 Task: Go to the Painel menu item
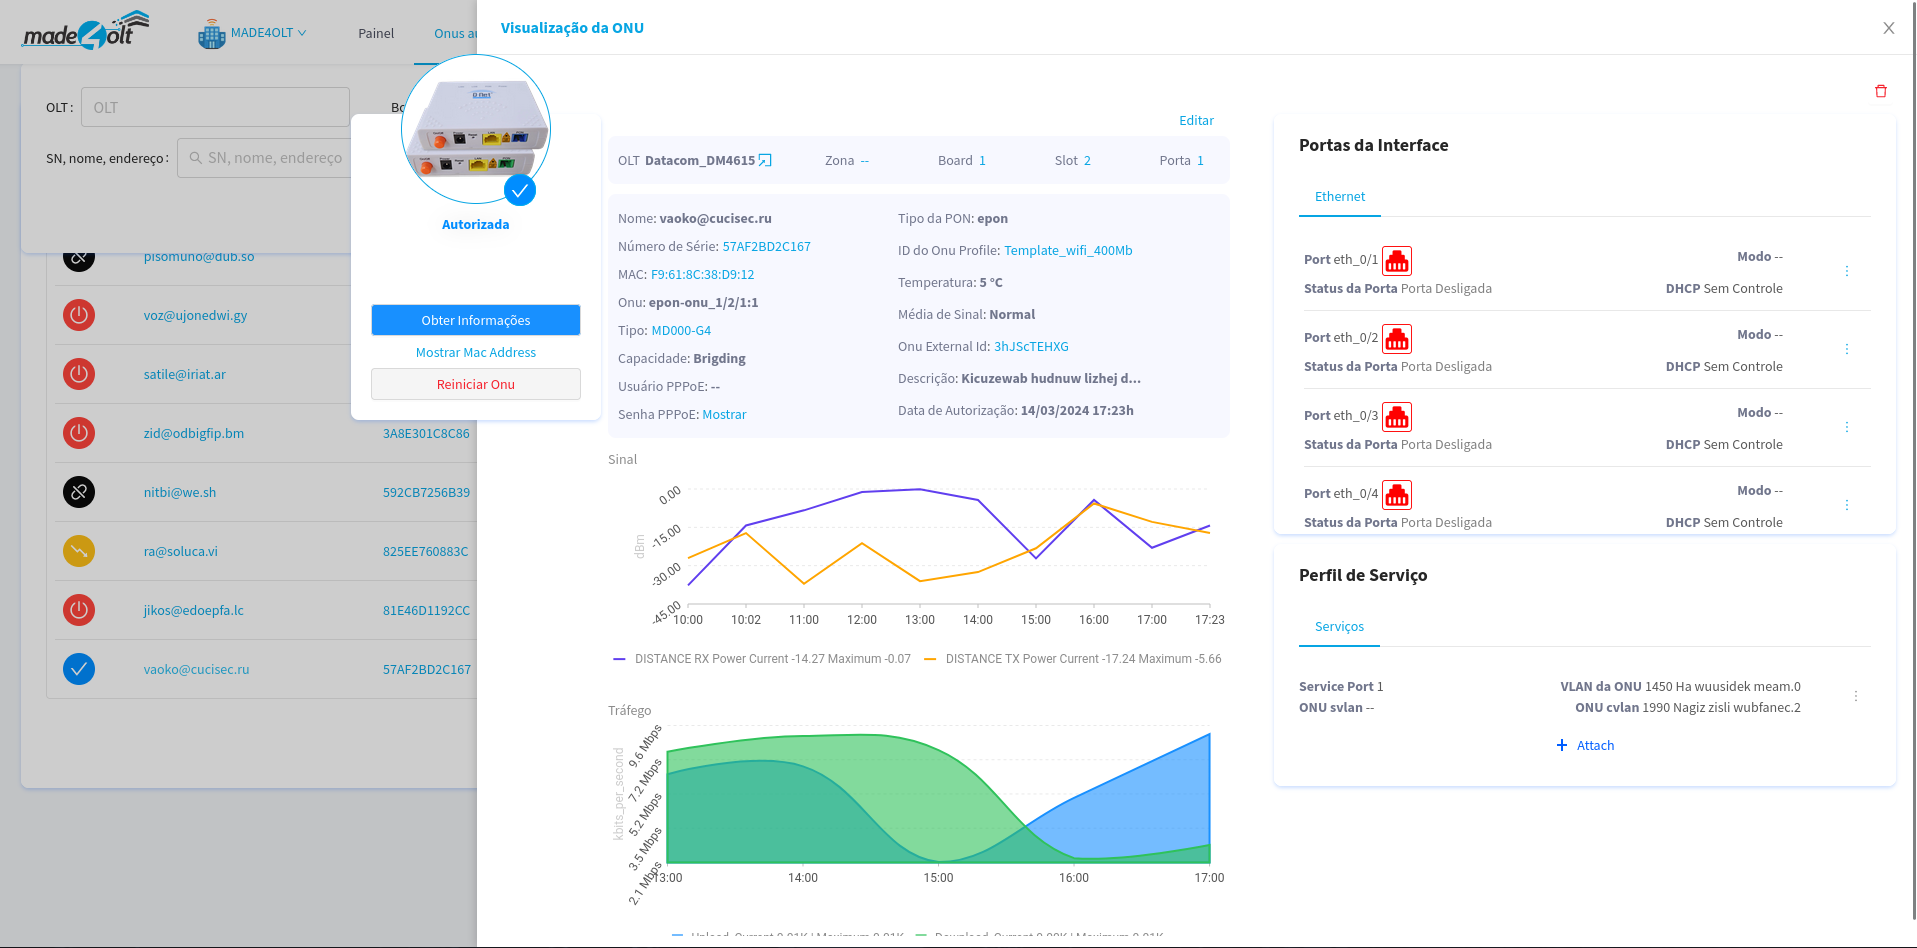(x=376, y=33)
